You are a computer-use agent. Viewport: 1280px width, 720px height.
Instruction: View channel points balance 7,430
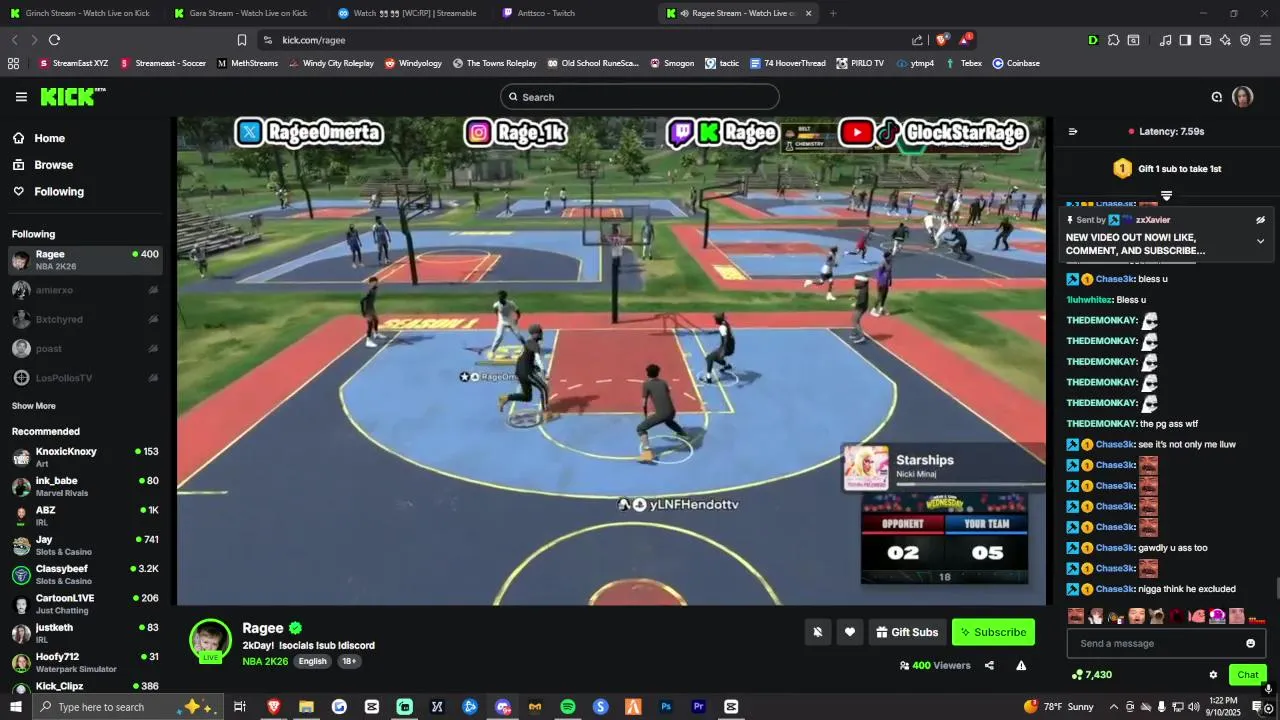1091,675
